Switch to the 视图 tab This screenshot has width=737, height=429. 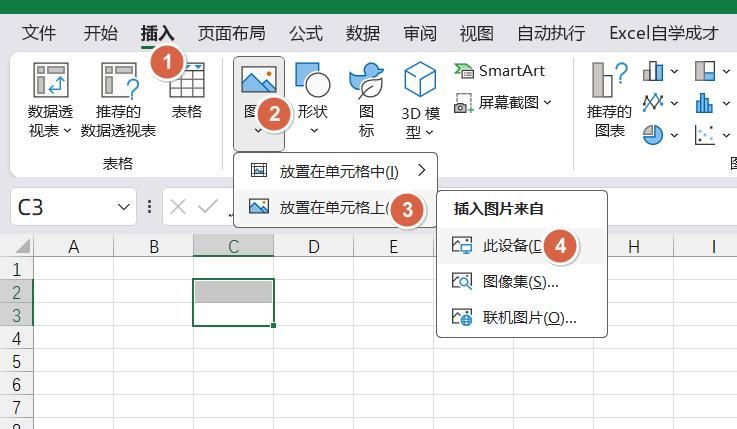[477, 33]
